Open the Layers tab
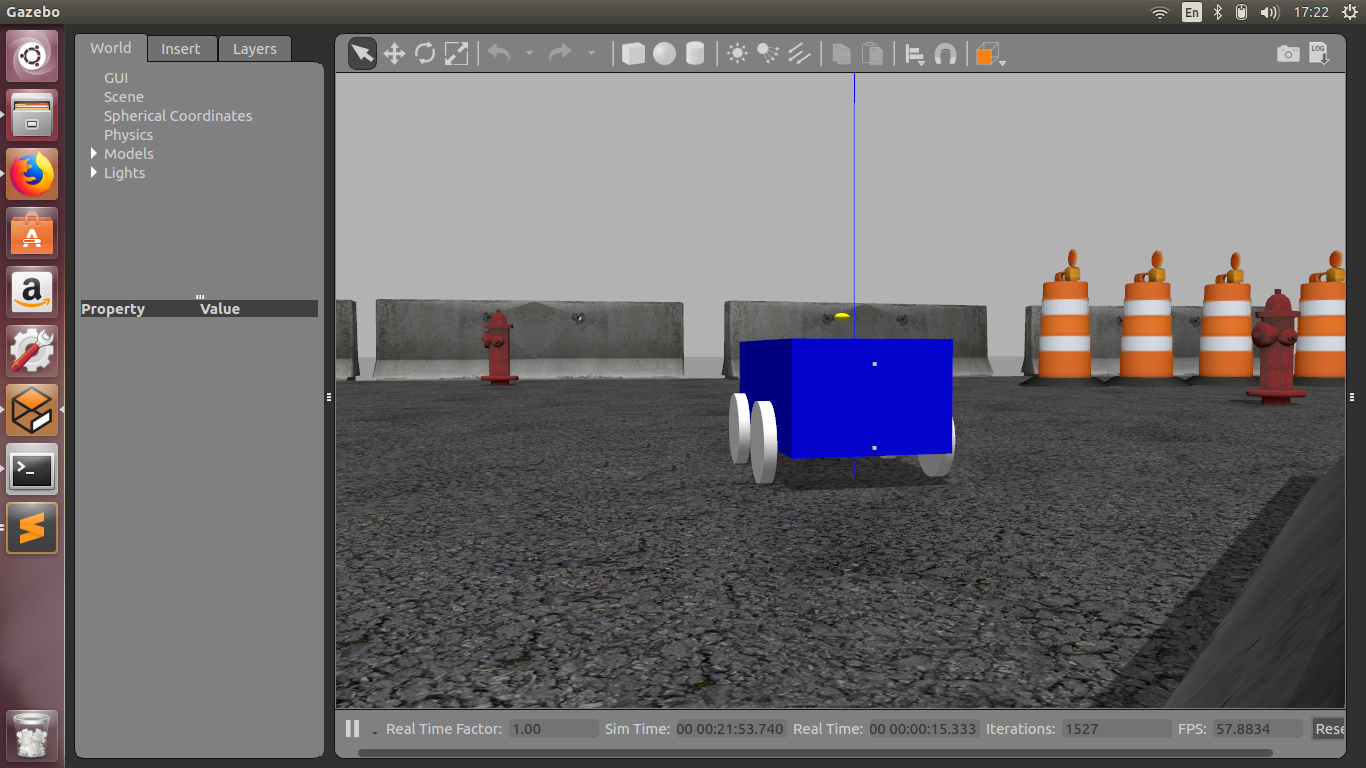Viewport: 1366px width, 768px height. click(254, 48)
